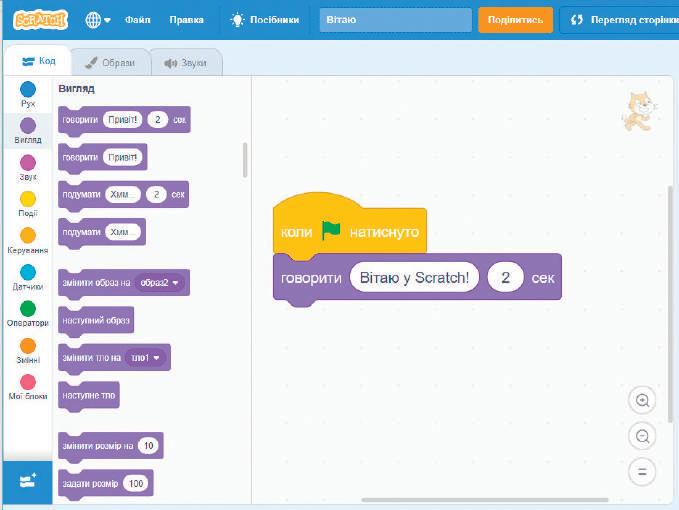Click the Scratch logo
Image resolution: width=679 pixels, height=510 pixels.
(40, 19)
